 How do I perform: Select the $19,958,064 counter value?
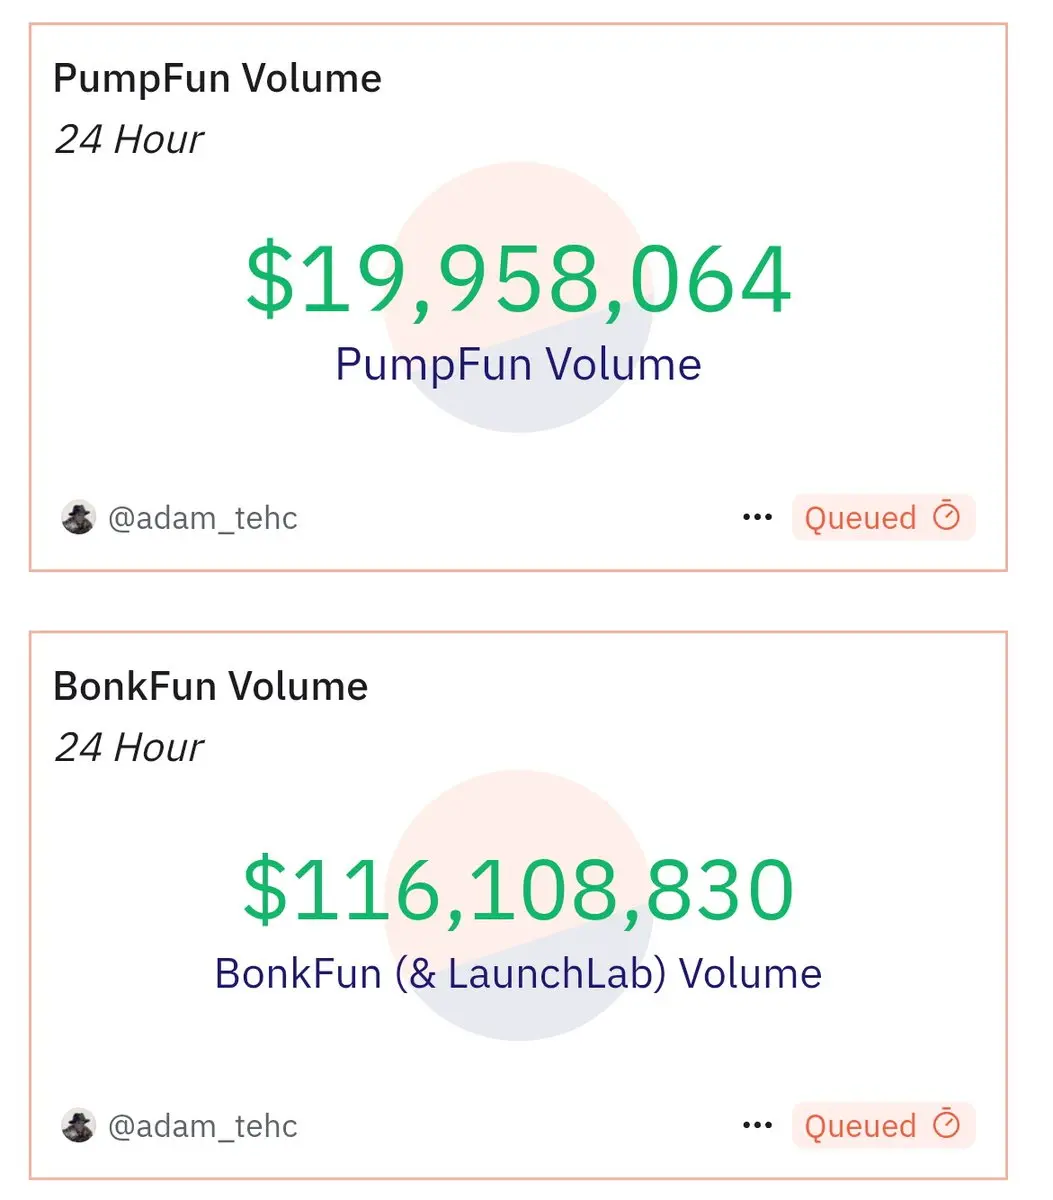coord(519,280)
